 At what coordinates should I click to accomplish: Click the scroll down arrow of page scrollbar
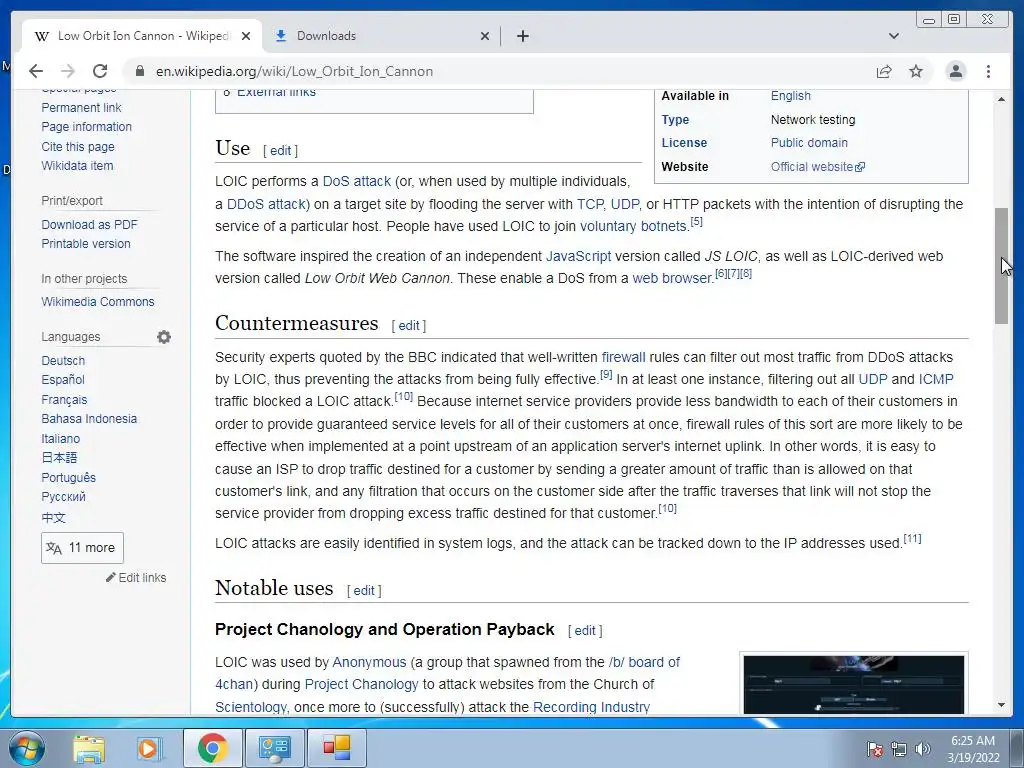pos(1001,705)
